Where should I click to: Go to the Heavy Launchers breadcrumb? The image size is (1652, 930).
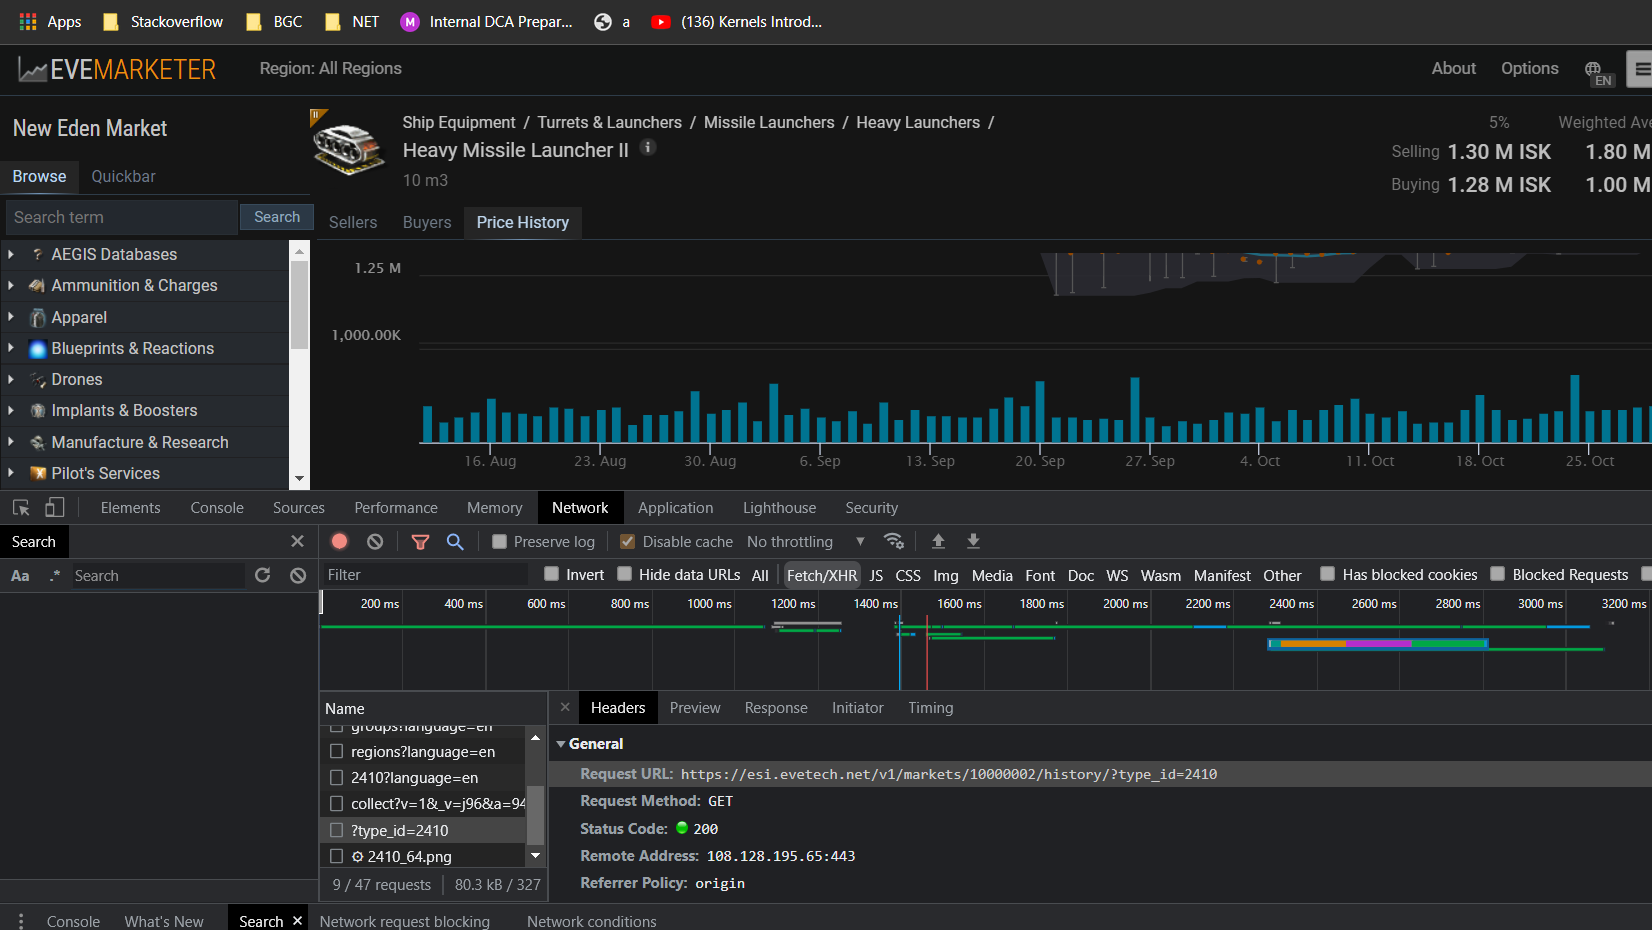tap(918, 122)
